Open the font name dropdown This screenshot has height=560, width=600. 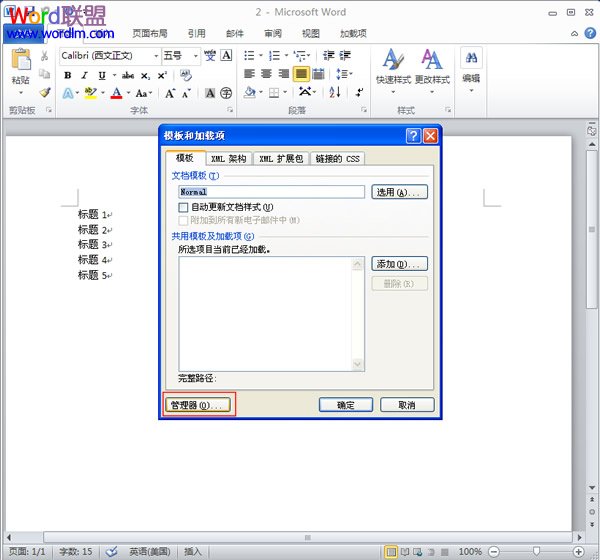[156, 56]
